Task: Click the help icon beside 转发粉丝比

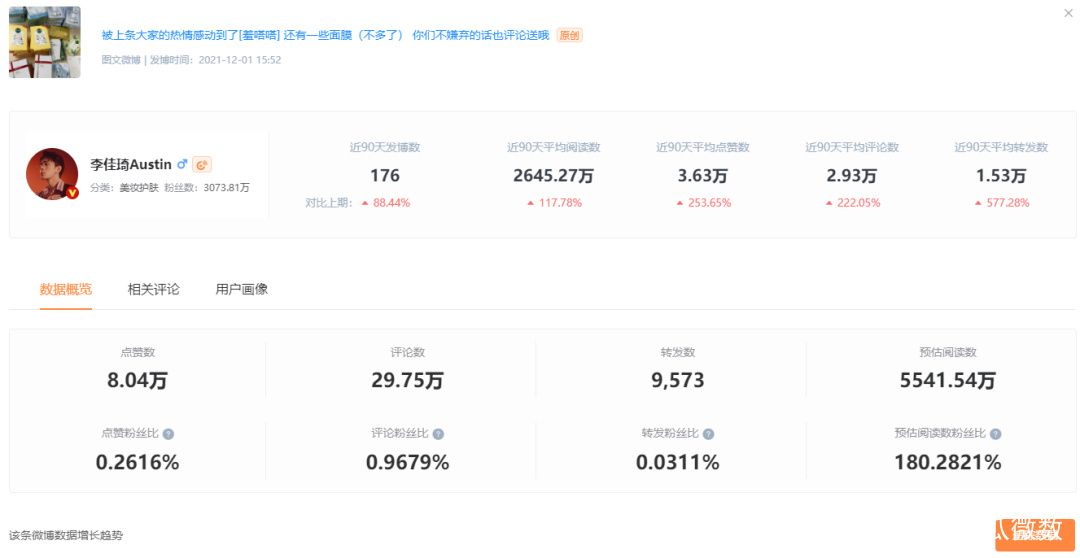Action: 708,434
